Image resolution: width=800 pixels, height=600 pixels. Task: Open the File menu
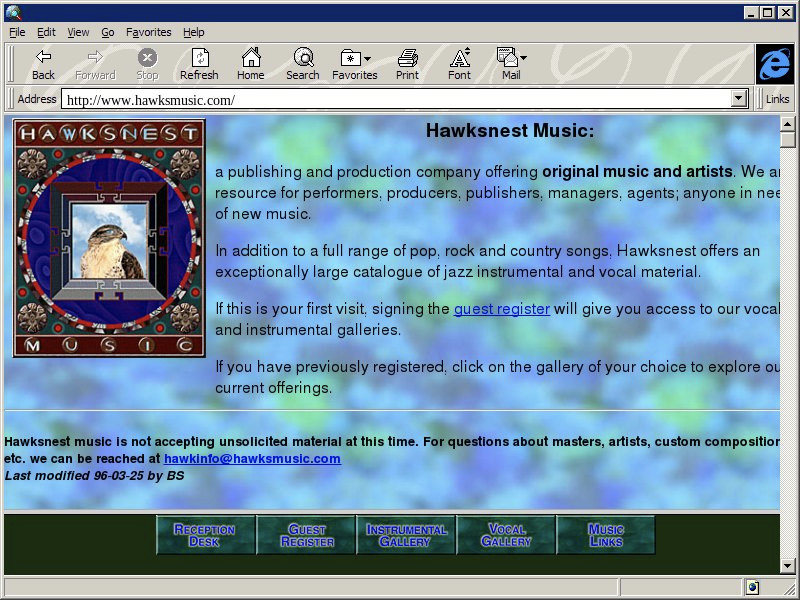[x=17, y=32]
